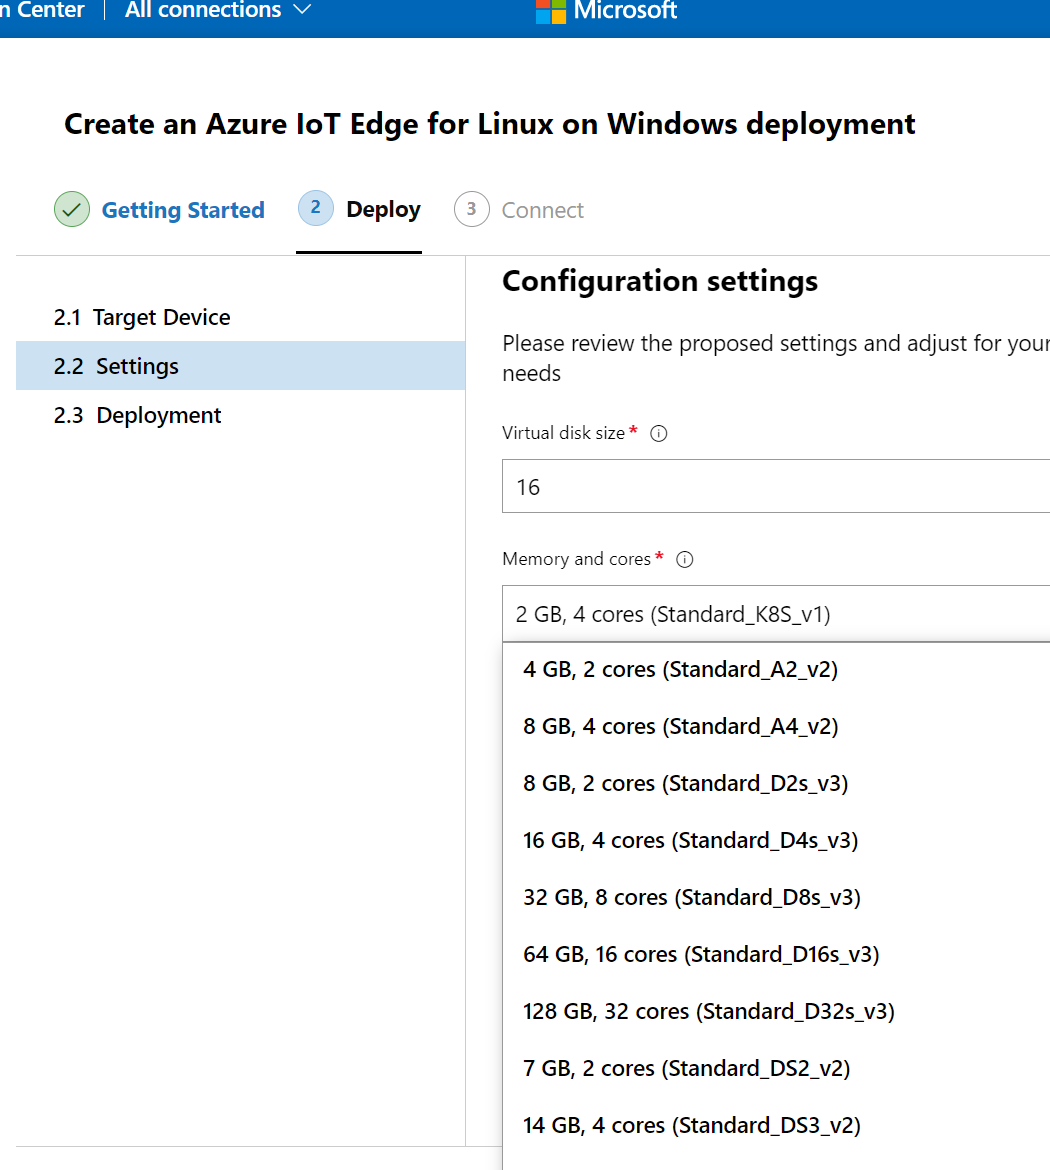The height and width of the screenshot is (1170, 1050).
Task: Click the step 3 circle icon
Action: click(x=472, y=210)
